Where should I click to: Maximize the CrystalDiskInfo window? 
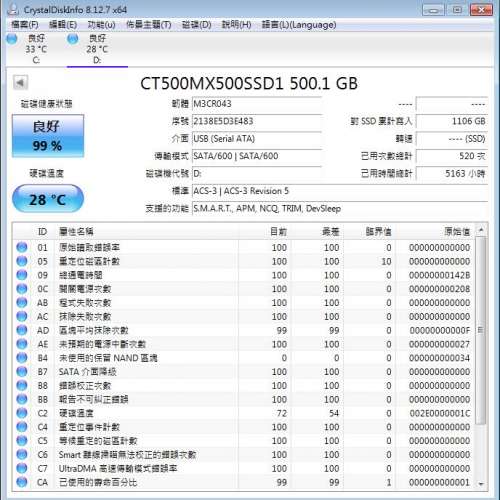pyautogui.click(x=457, y=10)
